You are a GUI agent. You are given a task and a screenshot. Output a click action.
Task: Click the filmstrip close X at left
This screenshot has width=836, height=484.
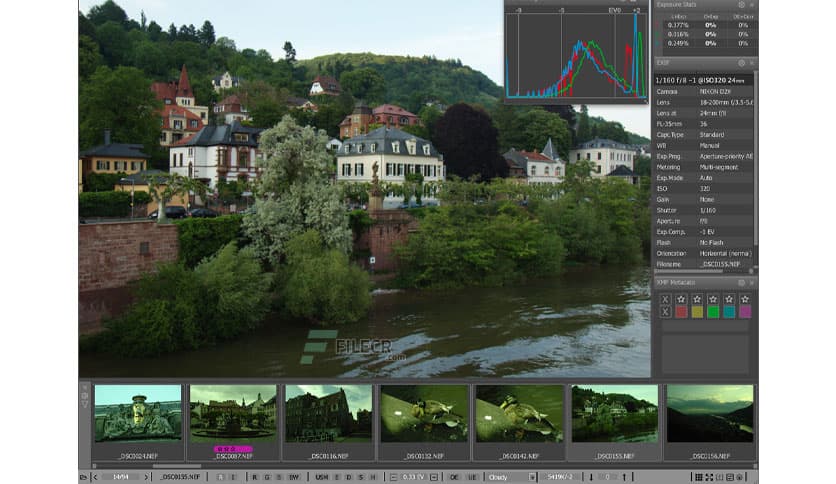84,388
